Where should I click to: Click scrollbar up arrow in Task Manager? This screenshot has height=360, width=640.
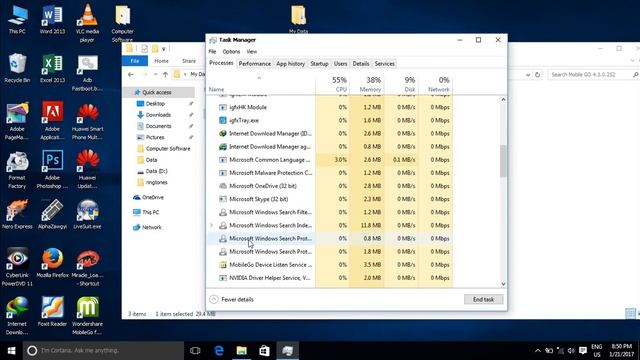(503, 99)
